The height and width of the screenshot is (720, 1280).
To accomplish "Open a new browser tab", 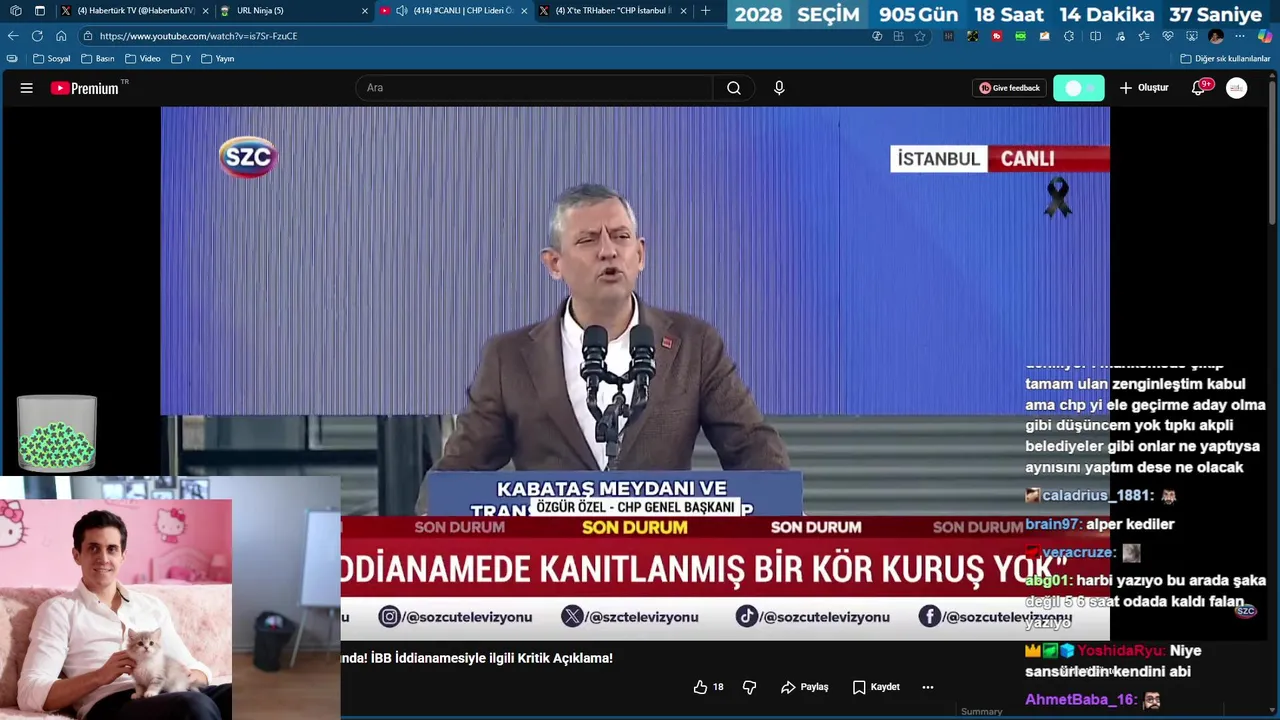I will pos(706,11).
